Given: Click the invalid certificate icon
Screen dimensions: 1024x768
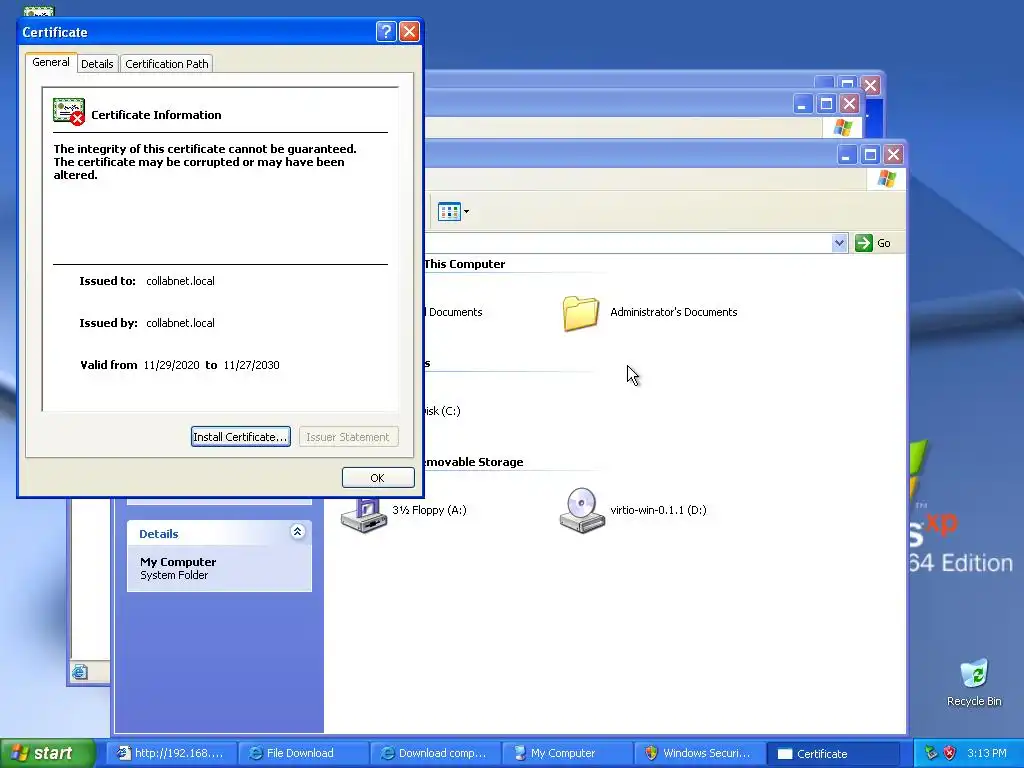Looking at the screenshot, I should coord(69,112).
